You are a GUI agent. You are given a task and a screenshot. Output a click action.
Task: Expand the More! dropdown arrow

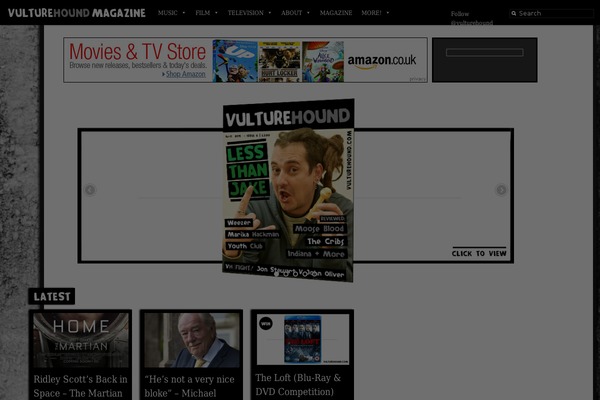[x=388, y=13]
